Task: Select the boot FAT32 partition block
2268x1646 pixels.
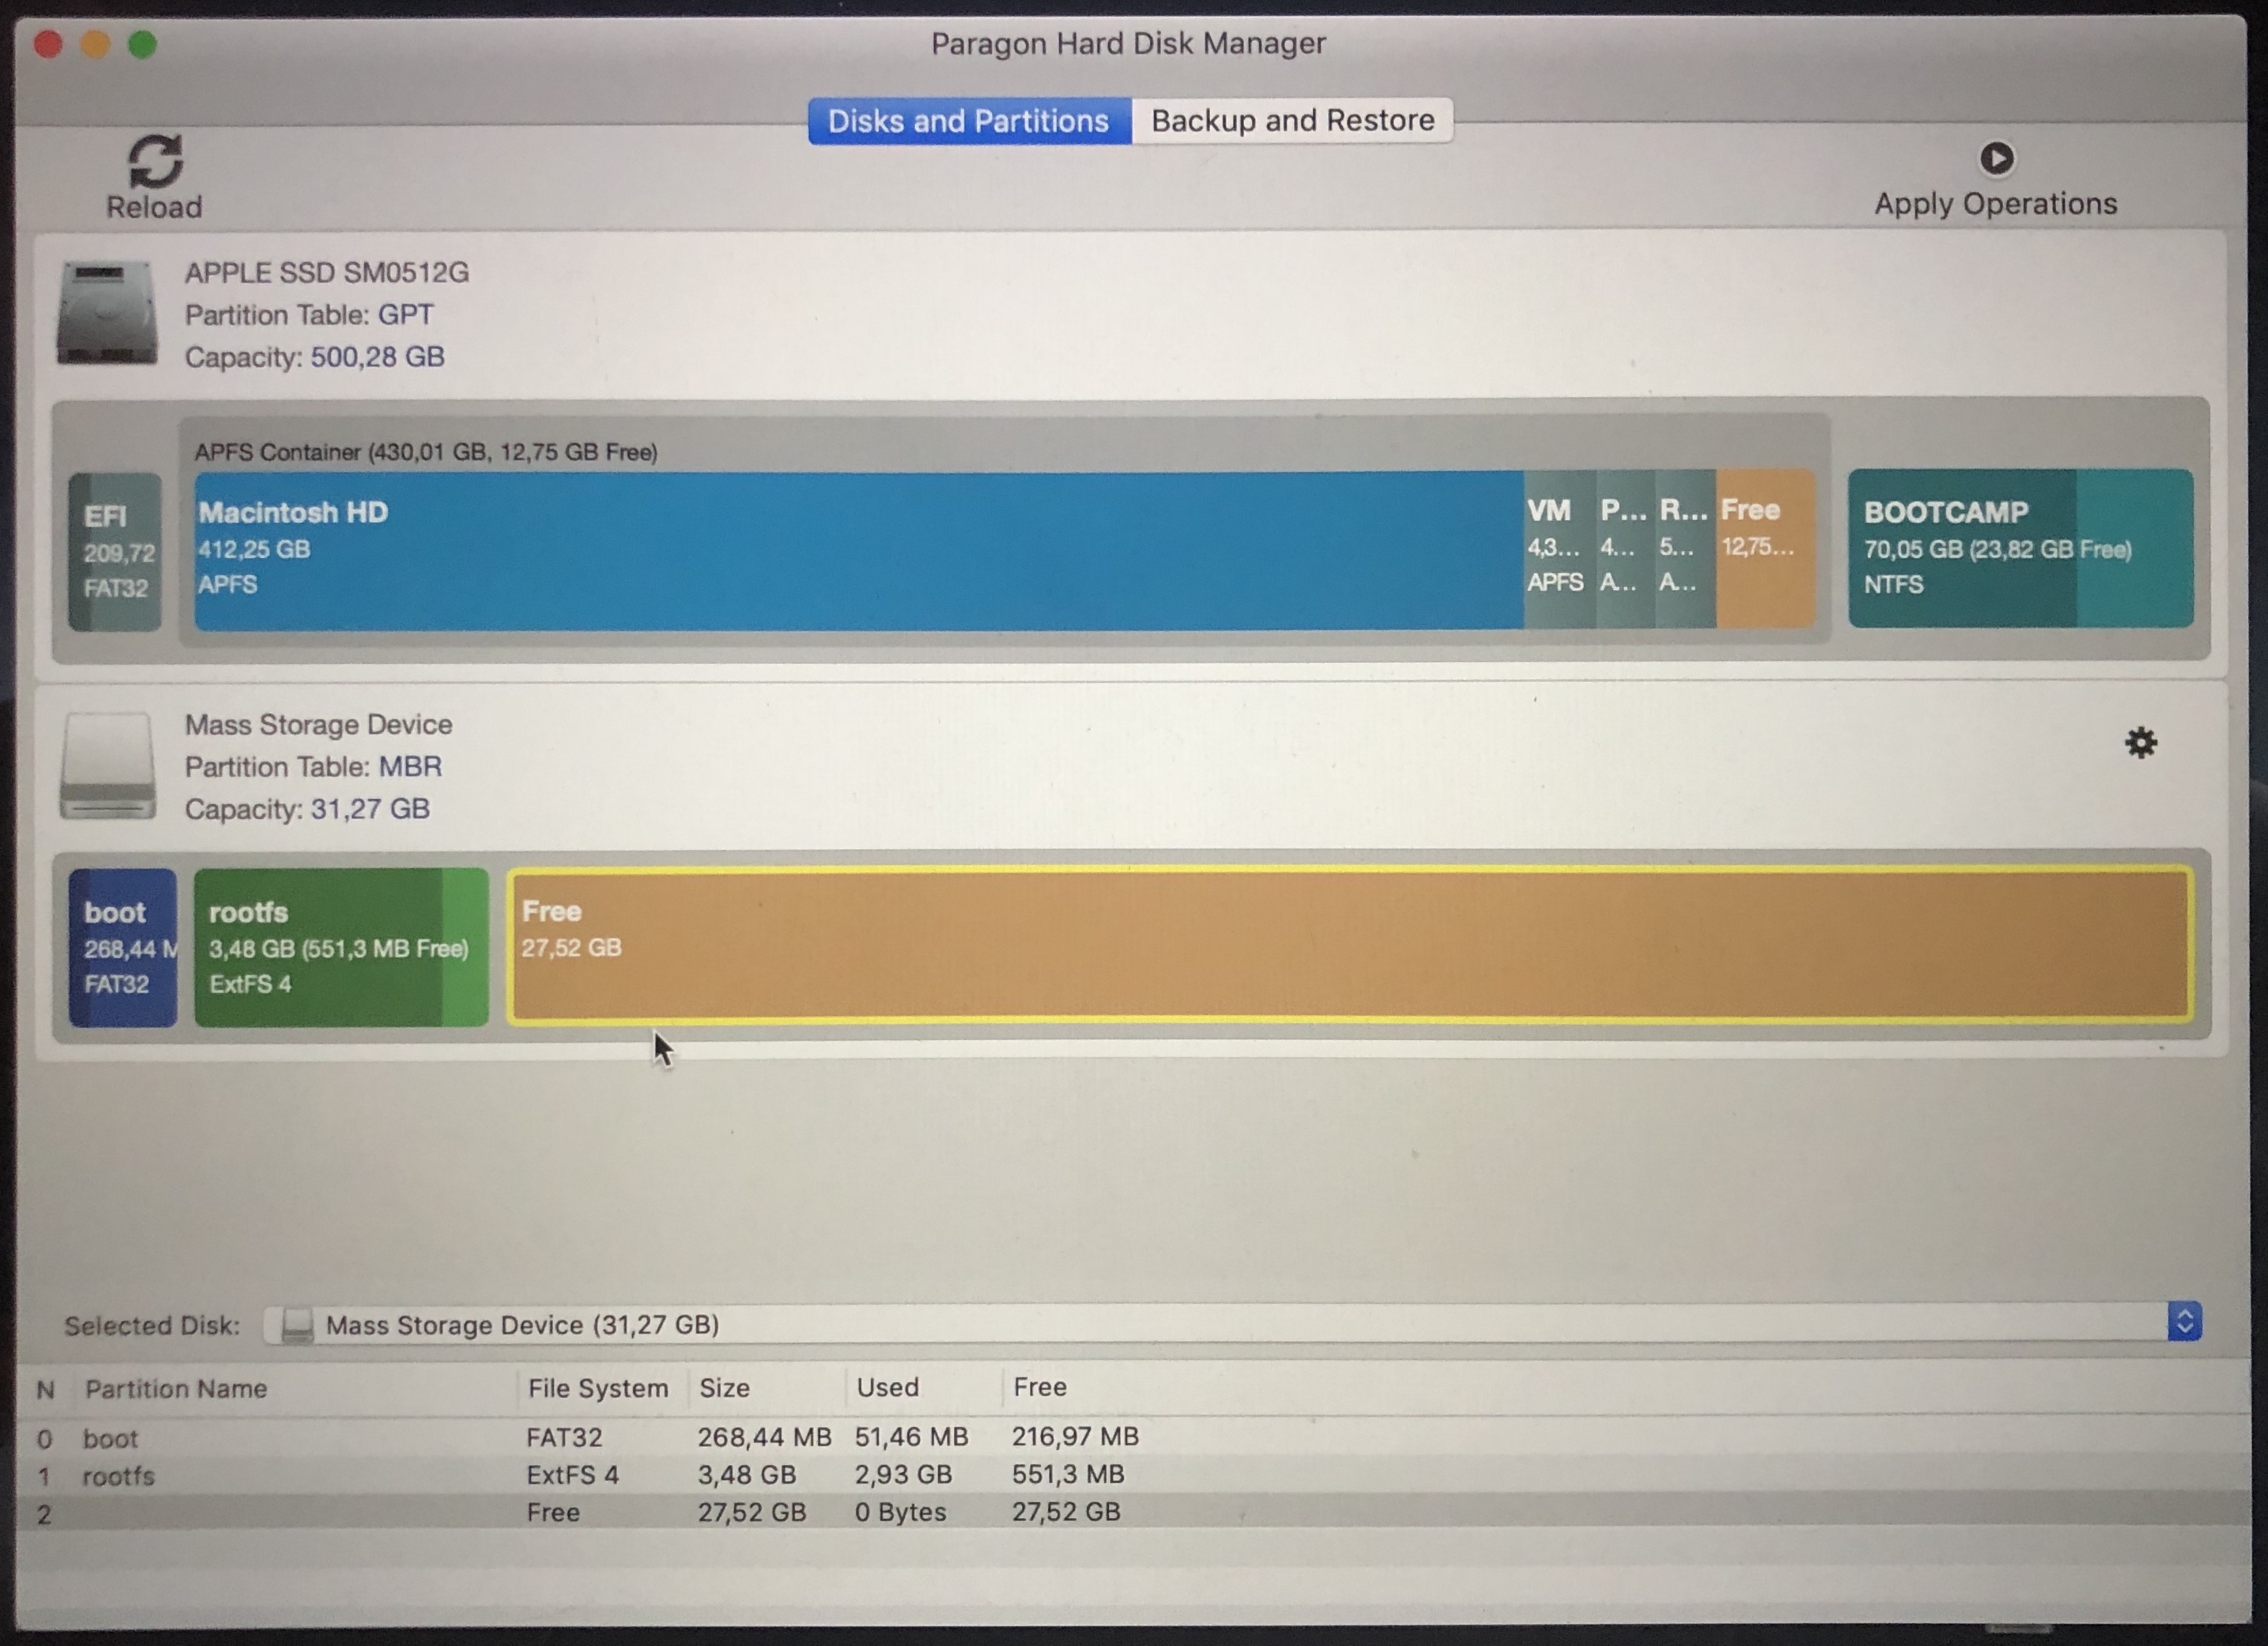Action: (x=122, y=947)
